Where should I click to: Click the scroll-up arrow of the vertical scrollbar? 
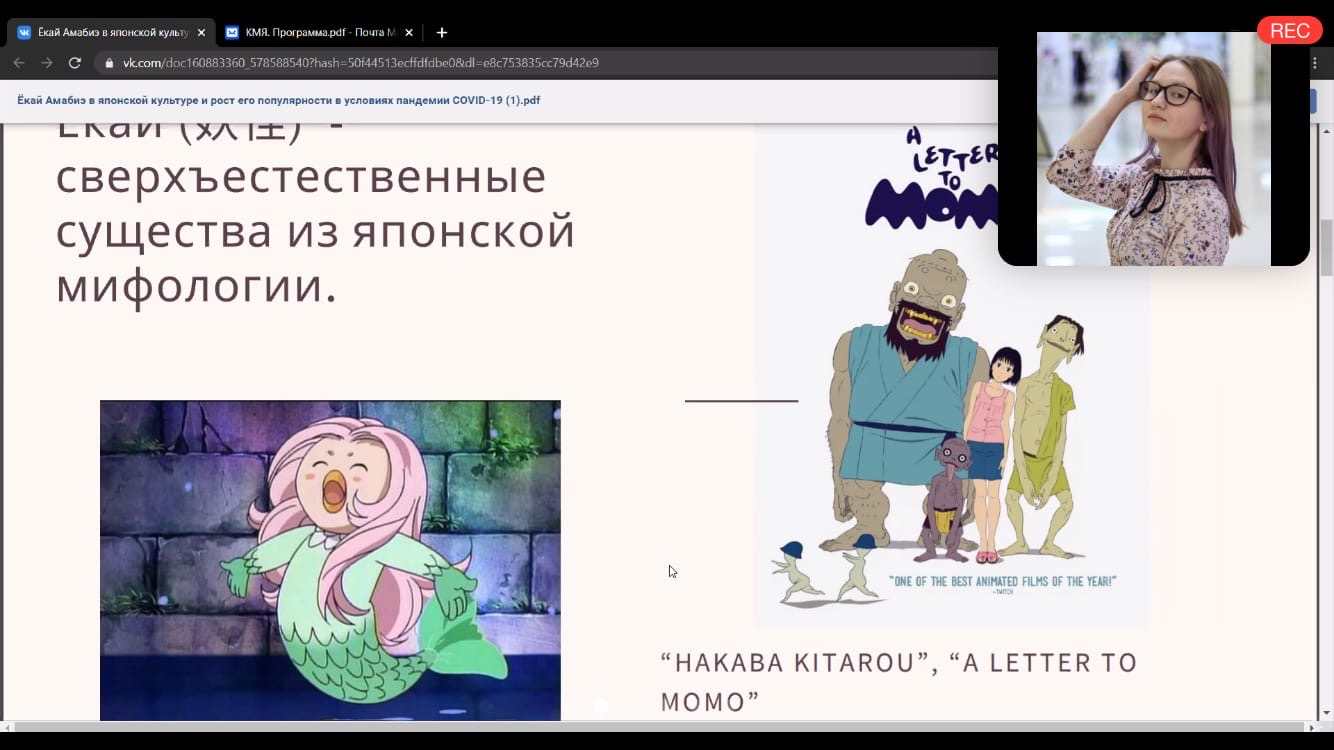(x=1326, y=132)
